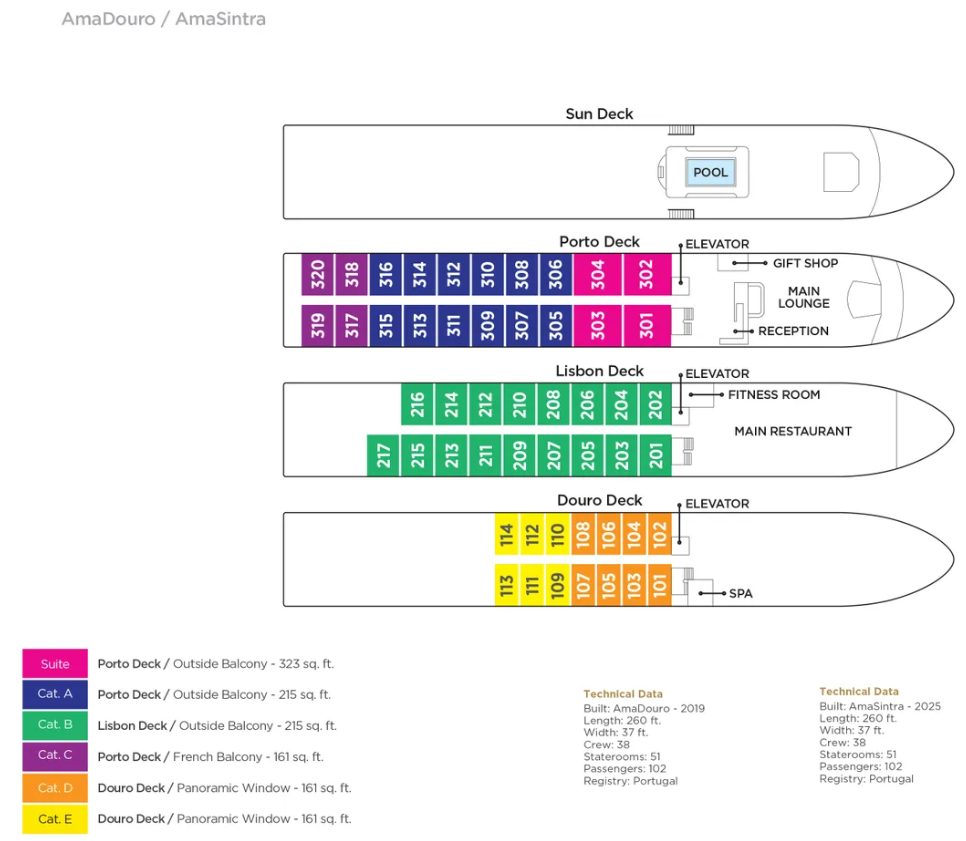This screenshot has width=966, height=841.
Task: Pick stateroom 306
Action: click(x=556, y=274)
